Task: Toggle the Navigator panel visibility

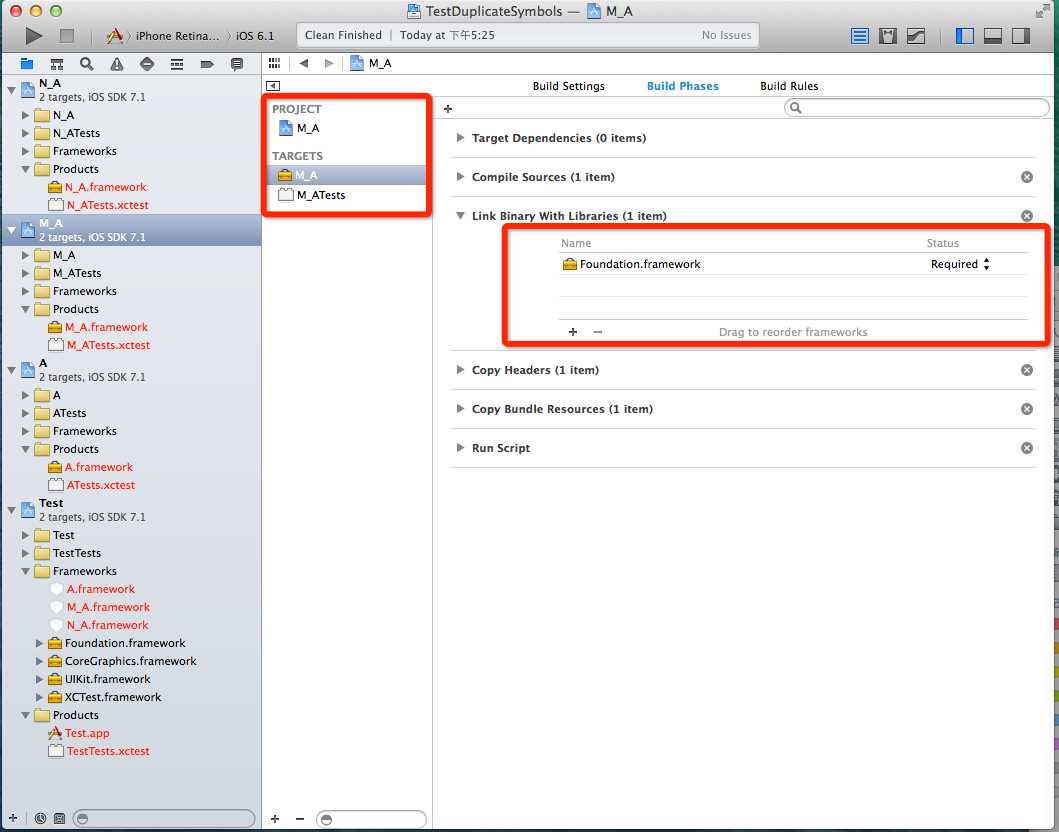Action: coord(964,36)
